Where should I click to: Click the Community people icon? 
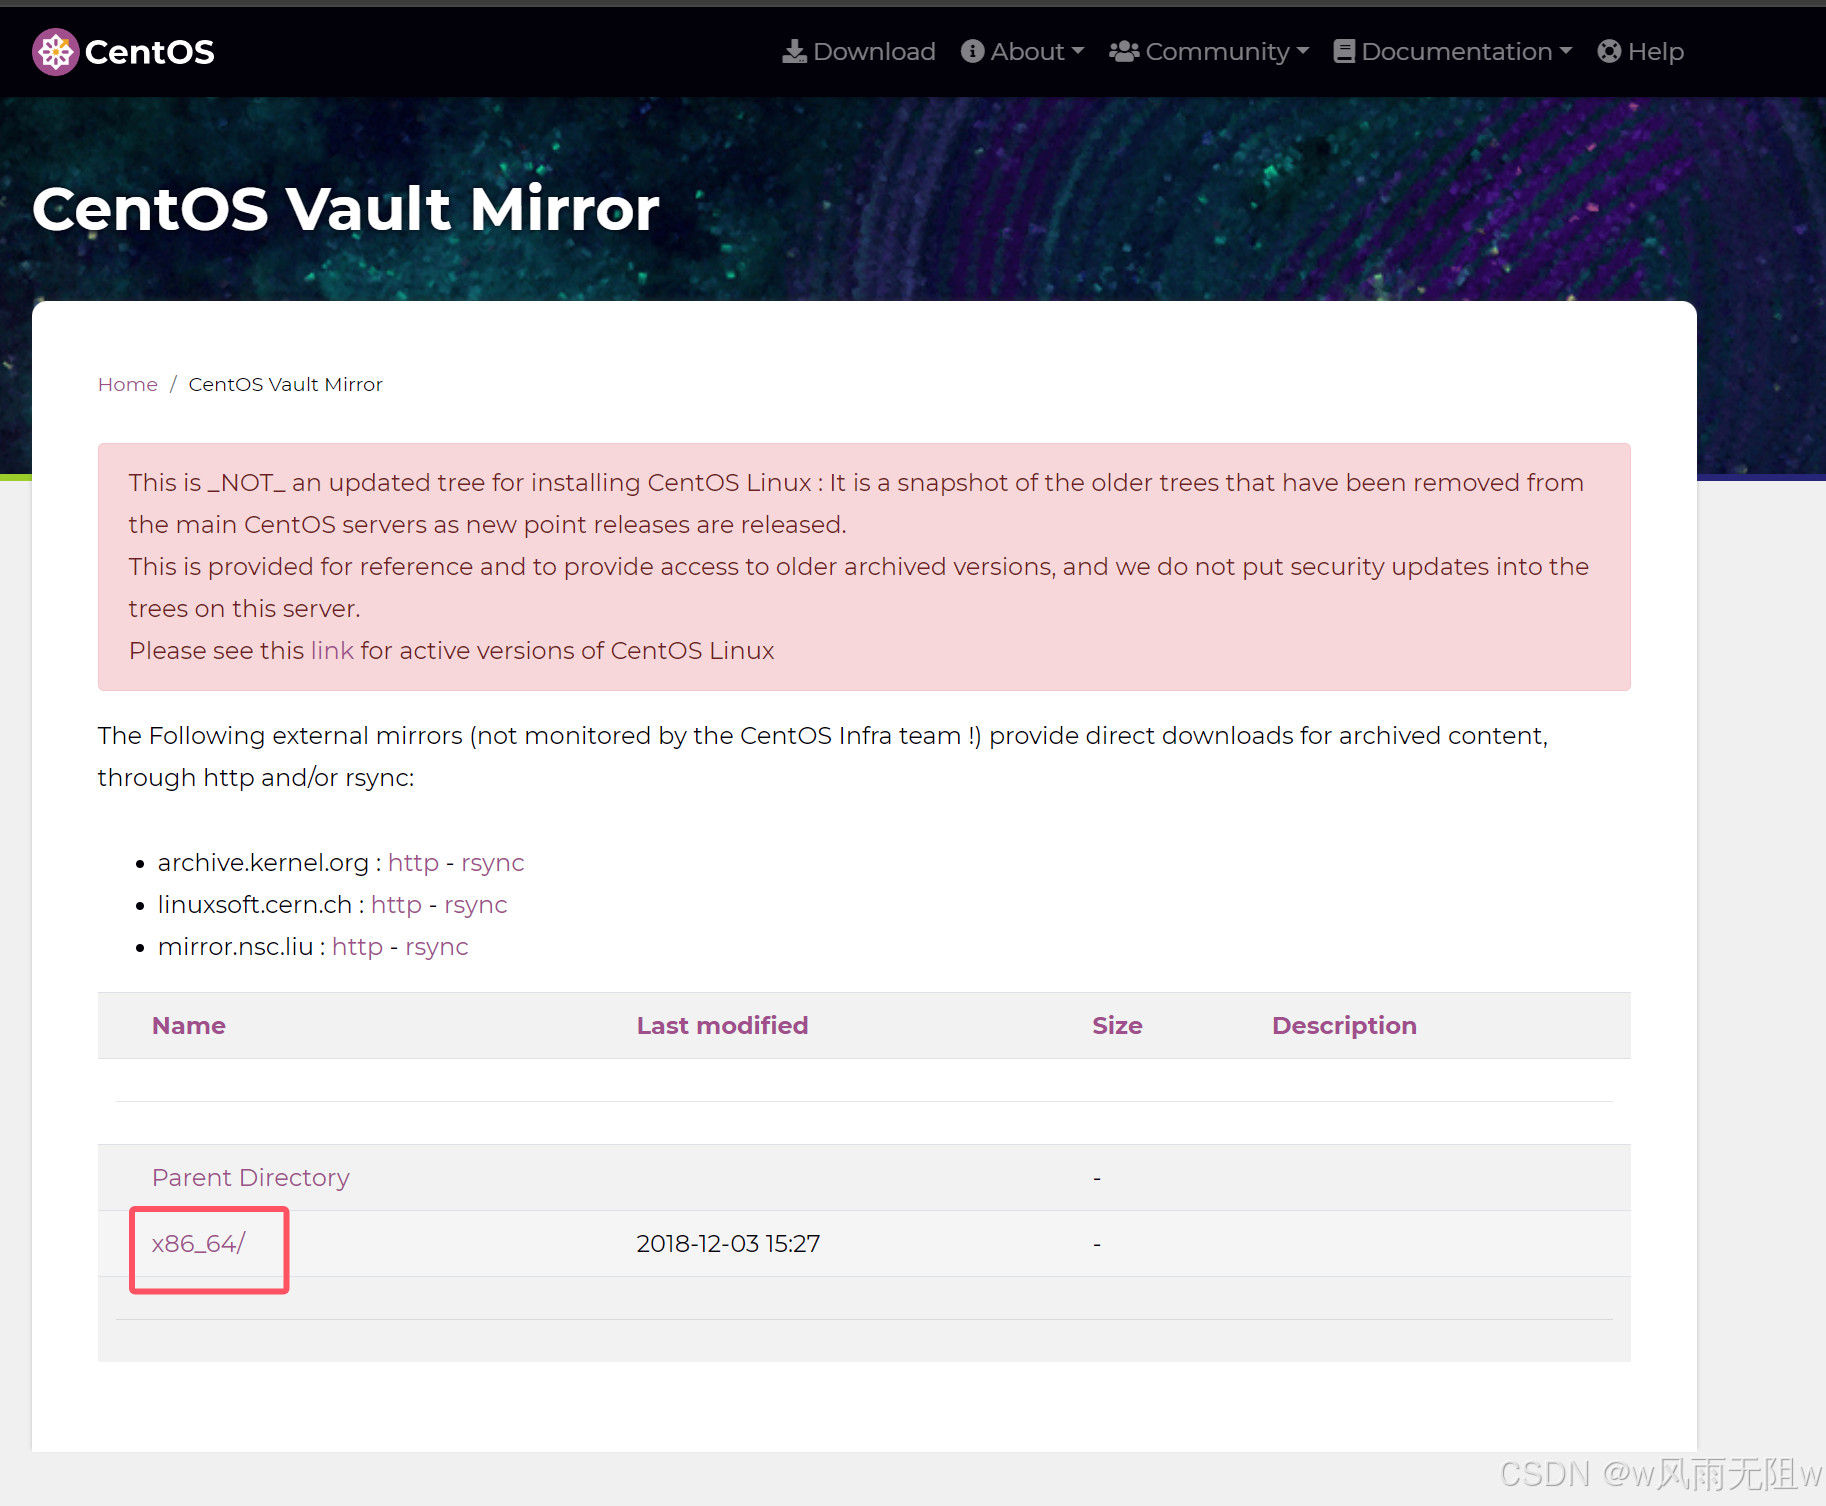[1124, 51]
